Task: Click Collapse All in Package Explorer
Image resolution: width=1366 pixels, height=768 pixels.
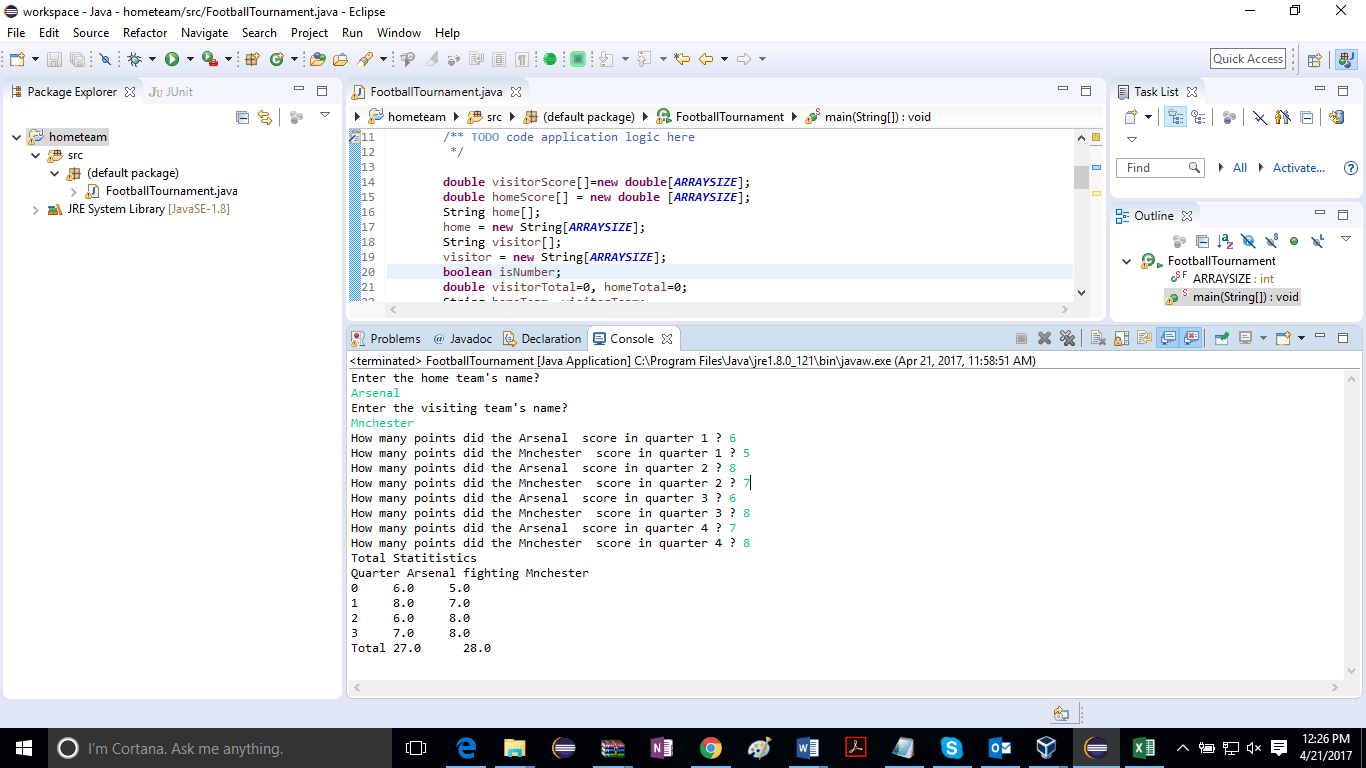Action: (242, 117)
